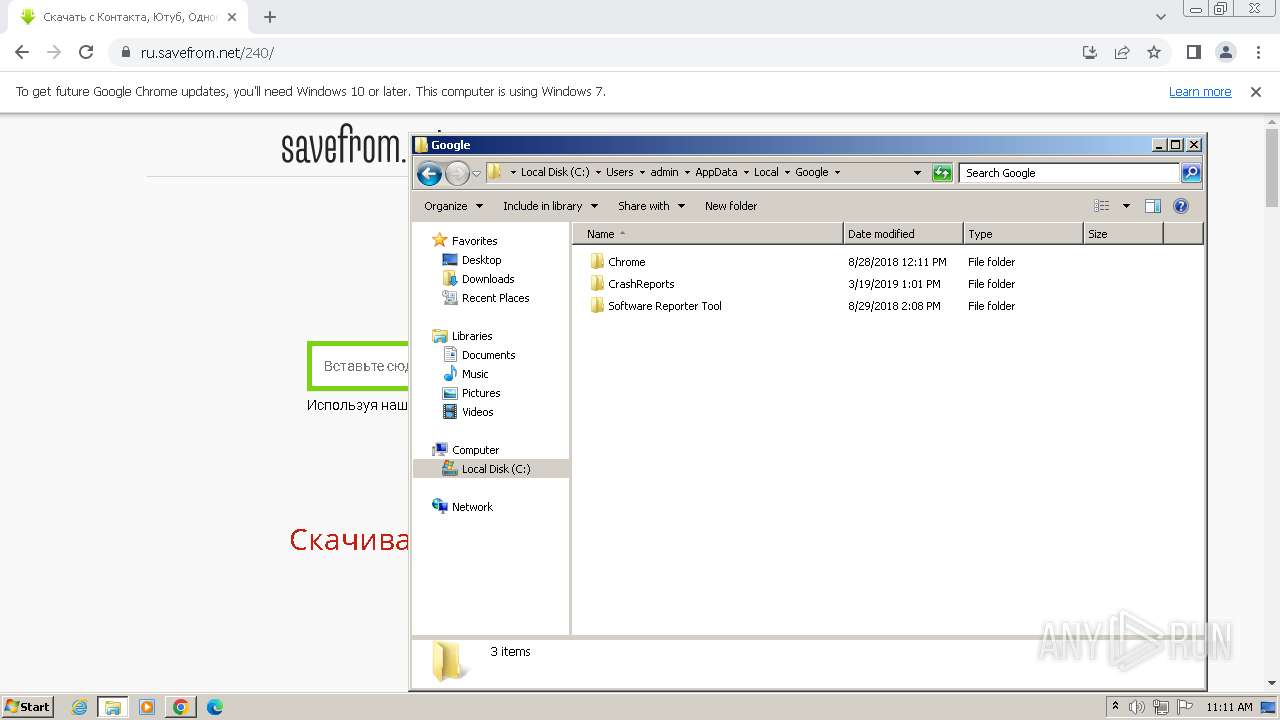
Task: Refresh the Explorer address bar
Action: point(942,173)
